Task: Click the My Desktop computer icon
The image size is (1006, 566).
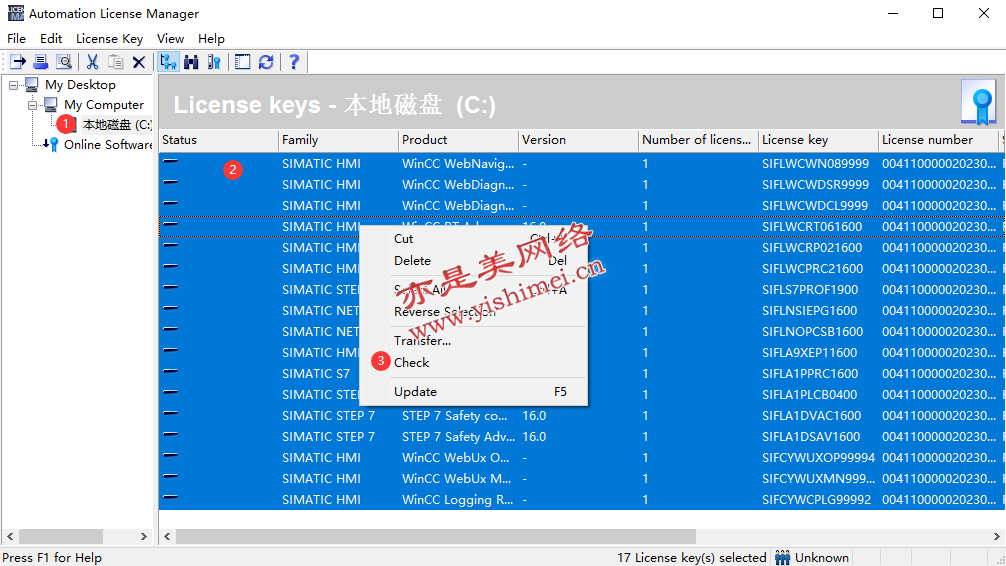Action: pos(31,85)
